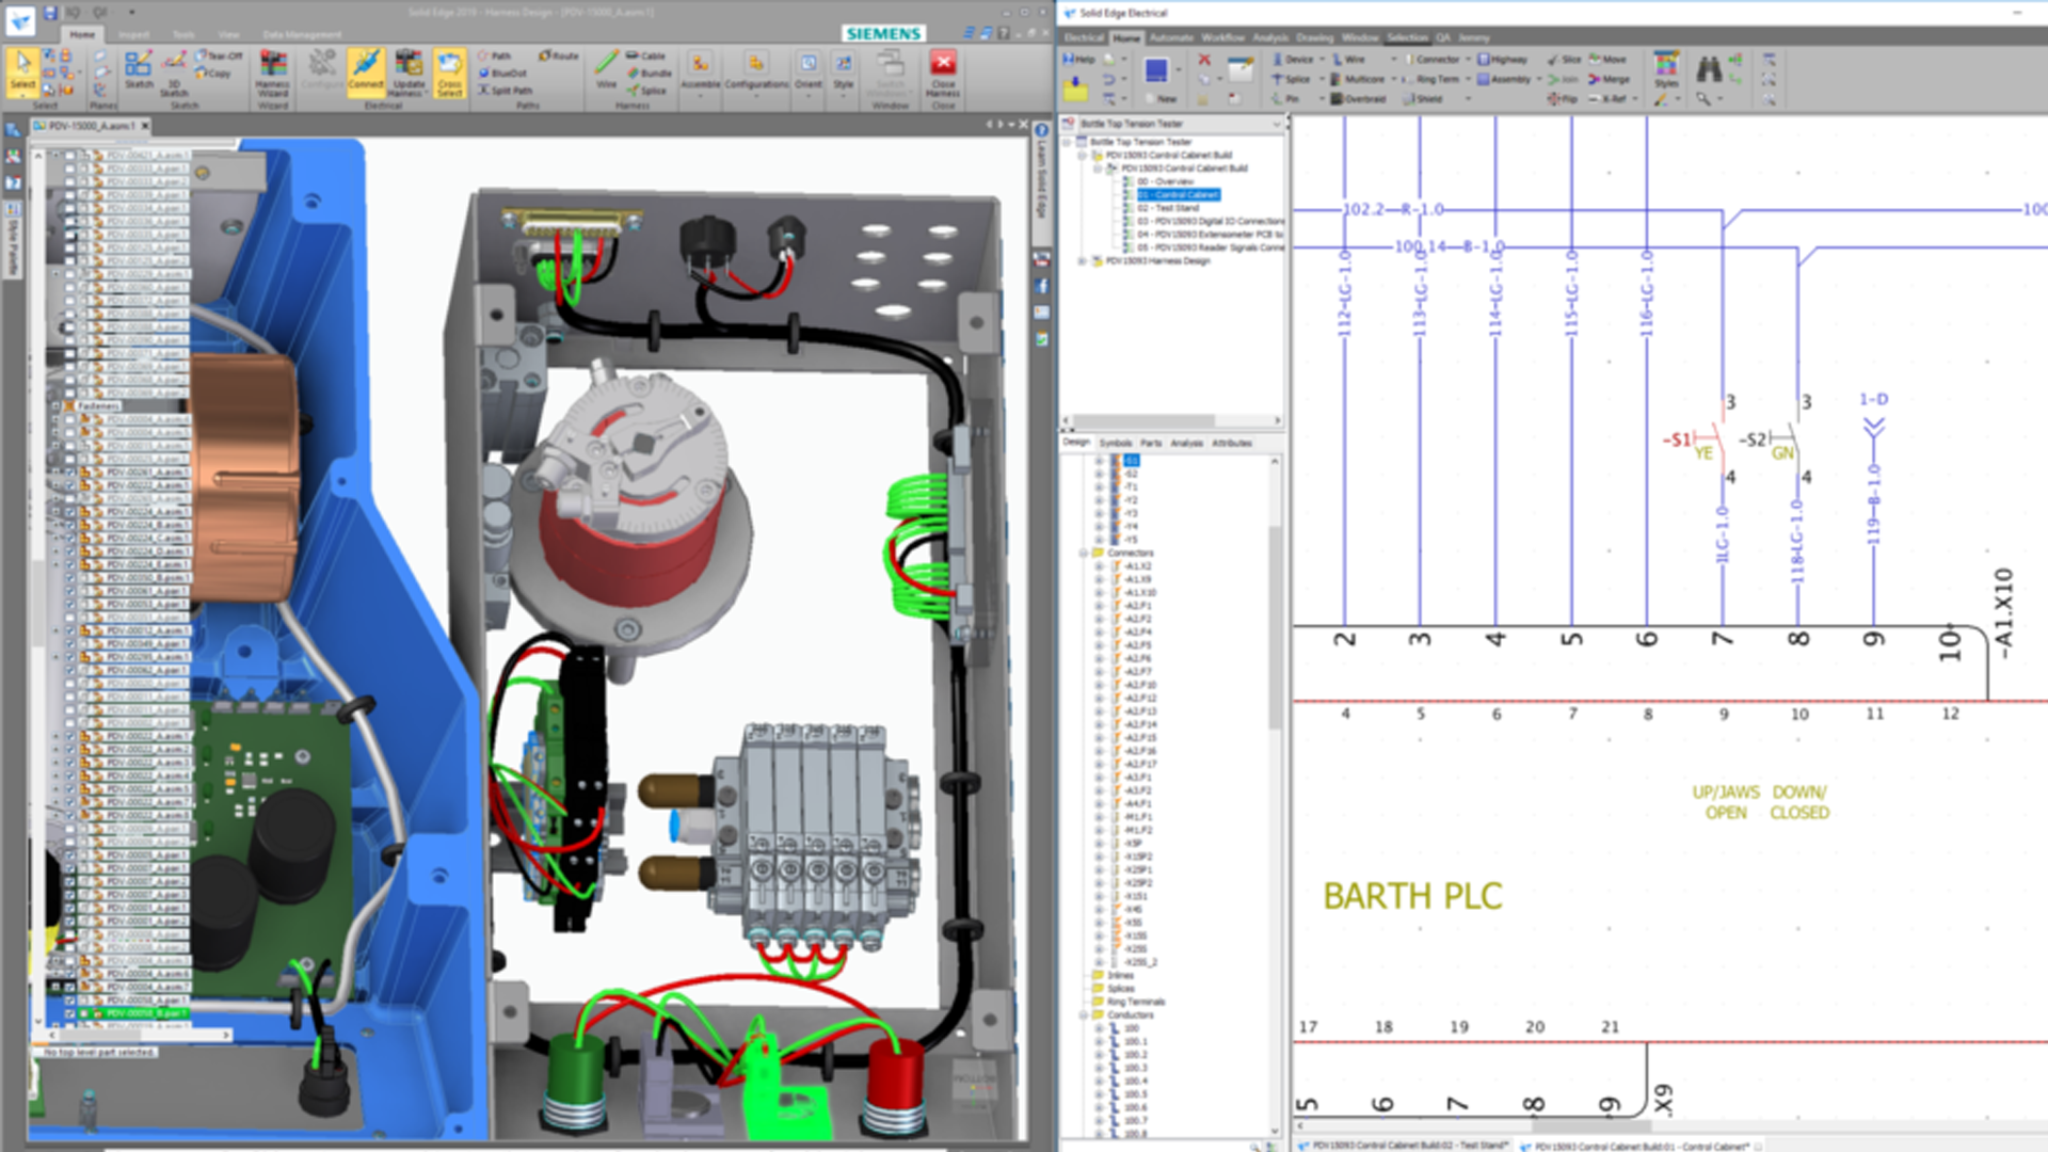Image resolution: width=2048 pixels, height=1152 pixels.
Task: Switch to the Symbols tab
Action: [1115, 443]
